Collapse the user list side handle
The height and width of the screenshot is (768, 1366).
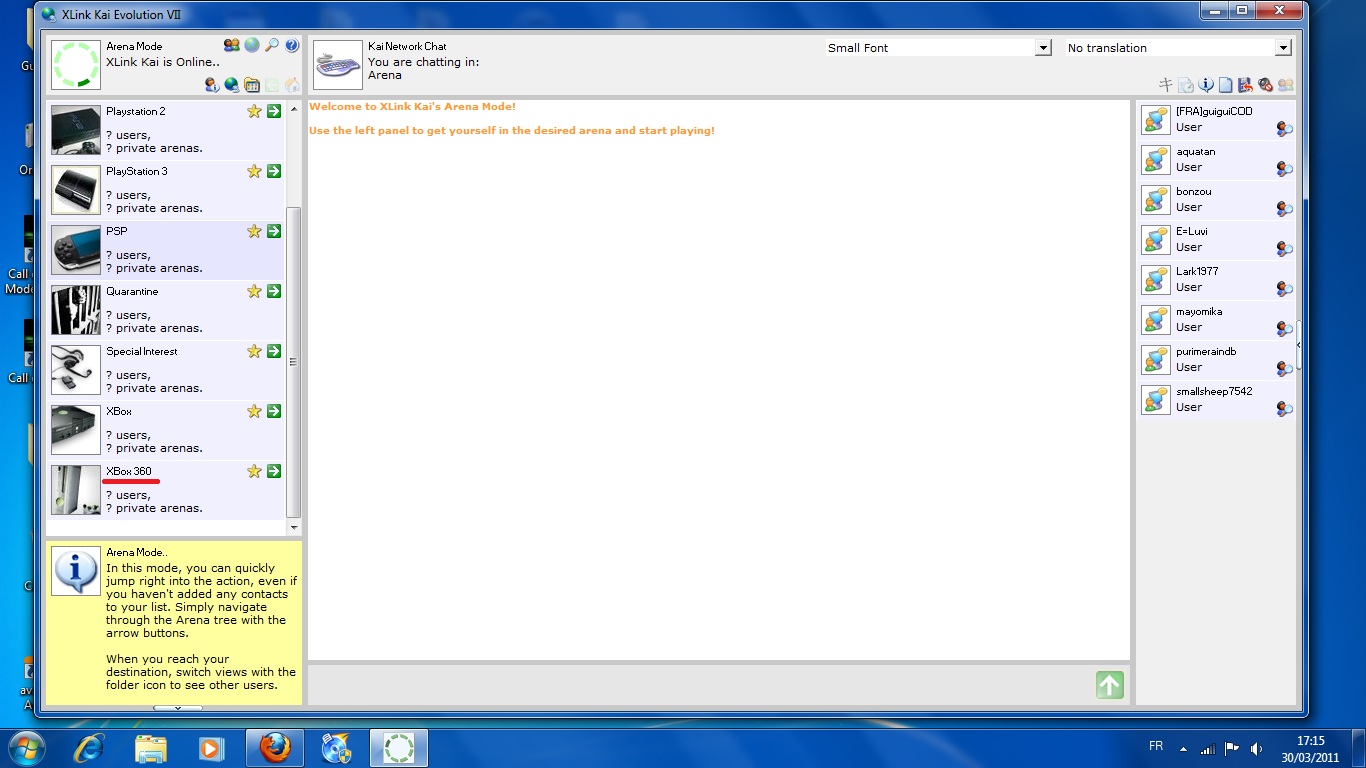click(1299, 344)
